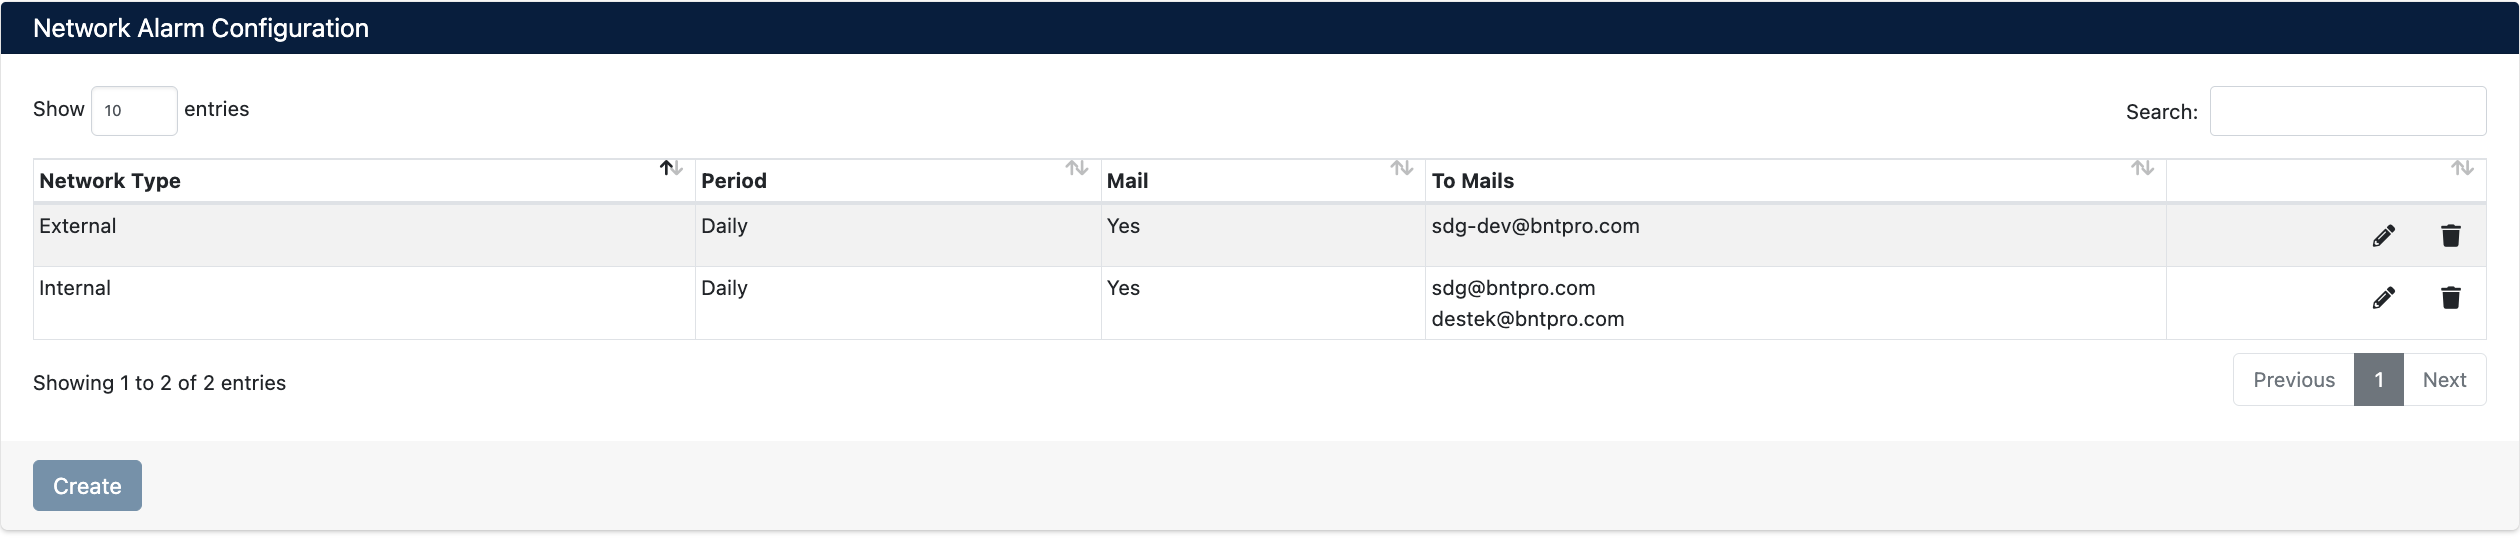Click delete trash icon for Internal row

[x=2450, y=298]
